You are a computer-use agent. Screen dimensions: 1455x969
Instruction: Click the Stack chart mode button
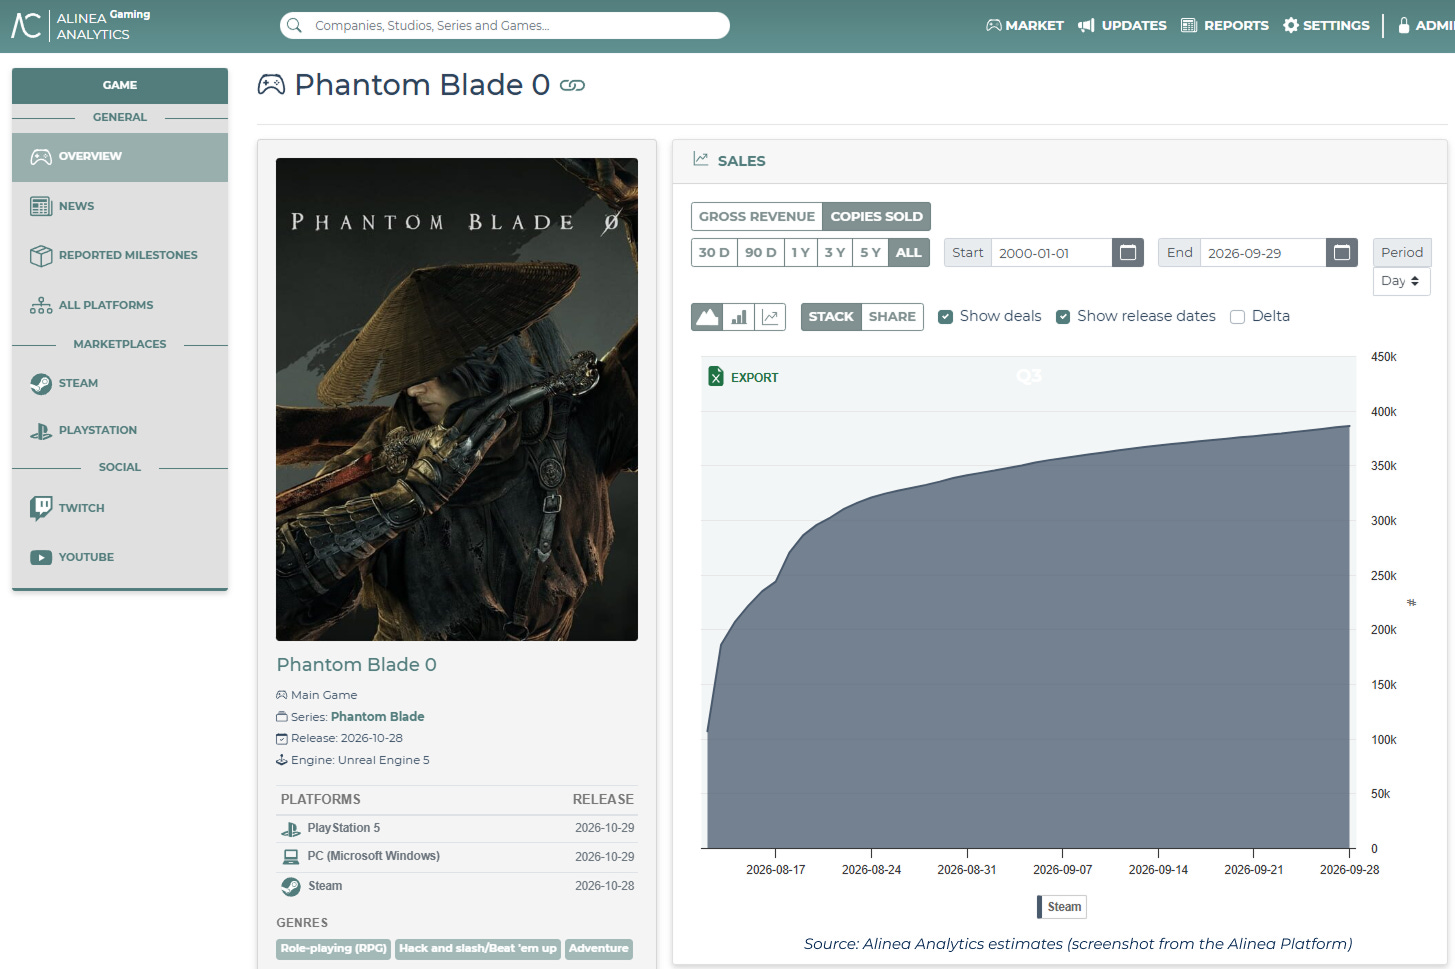click(831, 317)
